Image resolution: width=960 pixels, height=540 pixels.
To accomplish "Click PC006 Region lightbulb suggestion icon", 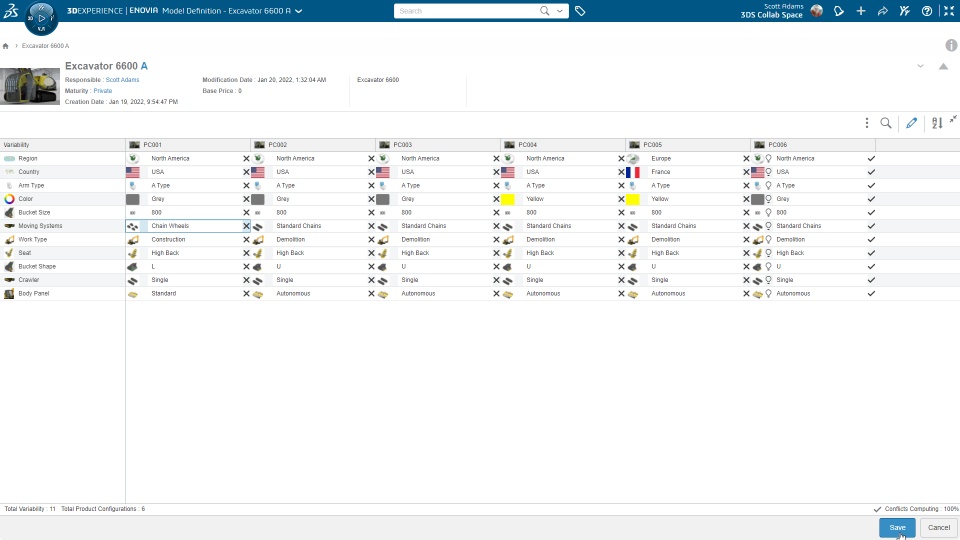I will [x=768, y=159].
